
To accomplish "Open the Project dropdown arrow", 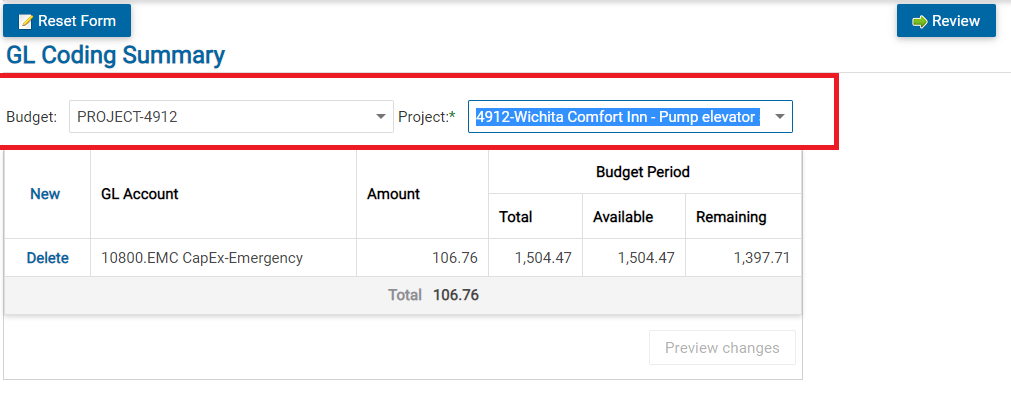I will click(x=780, y=117).
